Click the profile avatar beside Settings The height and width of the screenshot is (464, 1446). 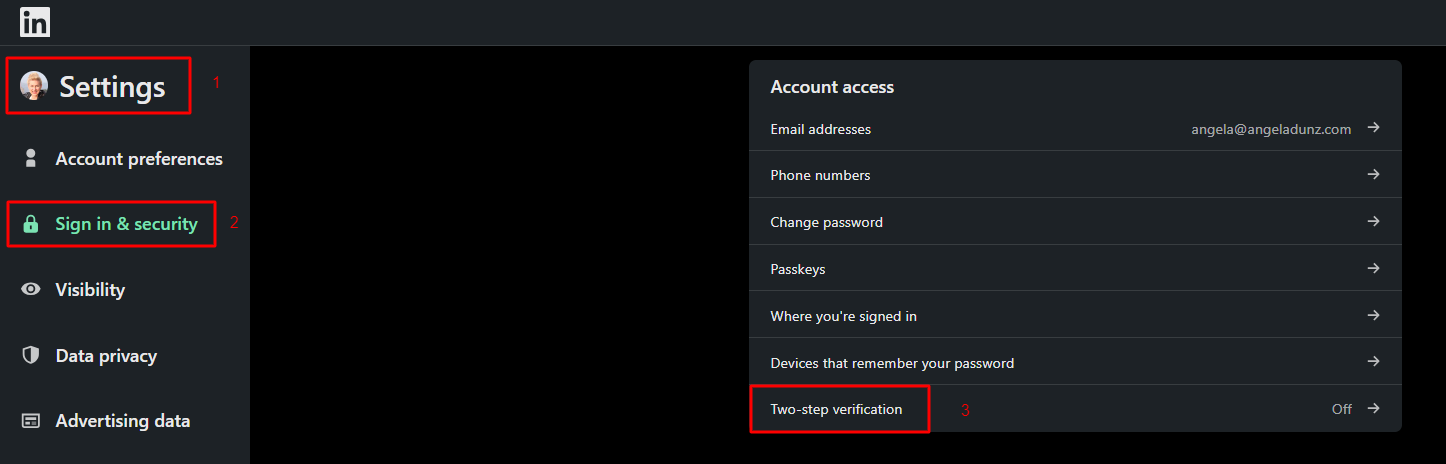(34, 86)
